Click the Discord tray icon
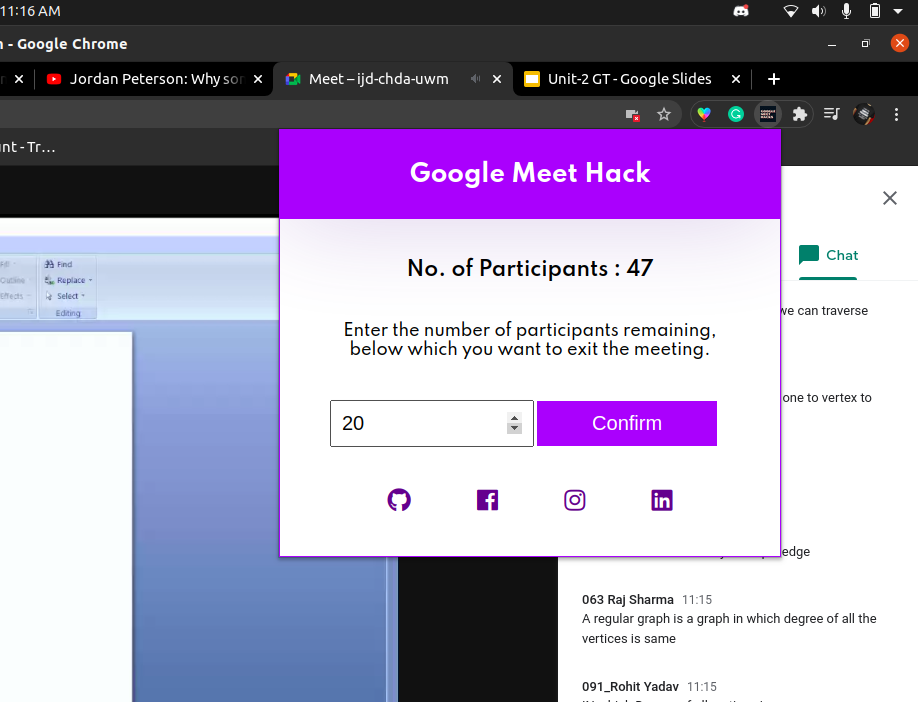The height and width of the screenshot is (702, 918). pos(741,11)
